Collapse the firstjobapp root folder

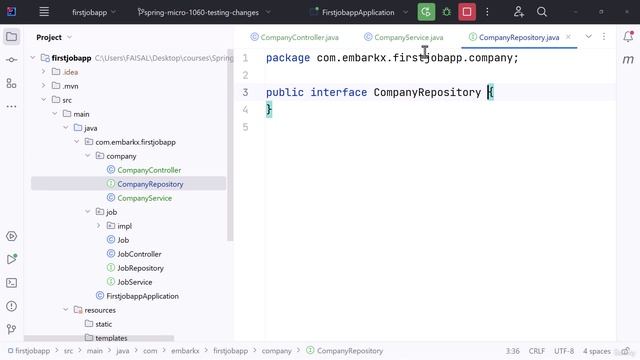click(33, 58)
